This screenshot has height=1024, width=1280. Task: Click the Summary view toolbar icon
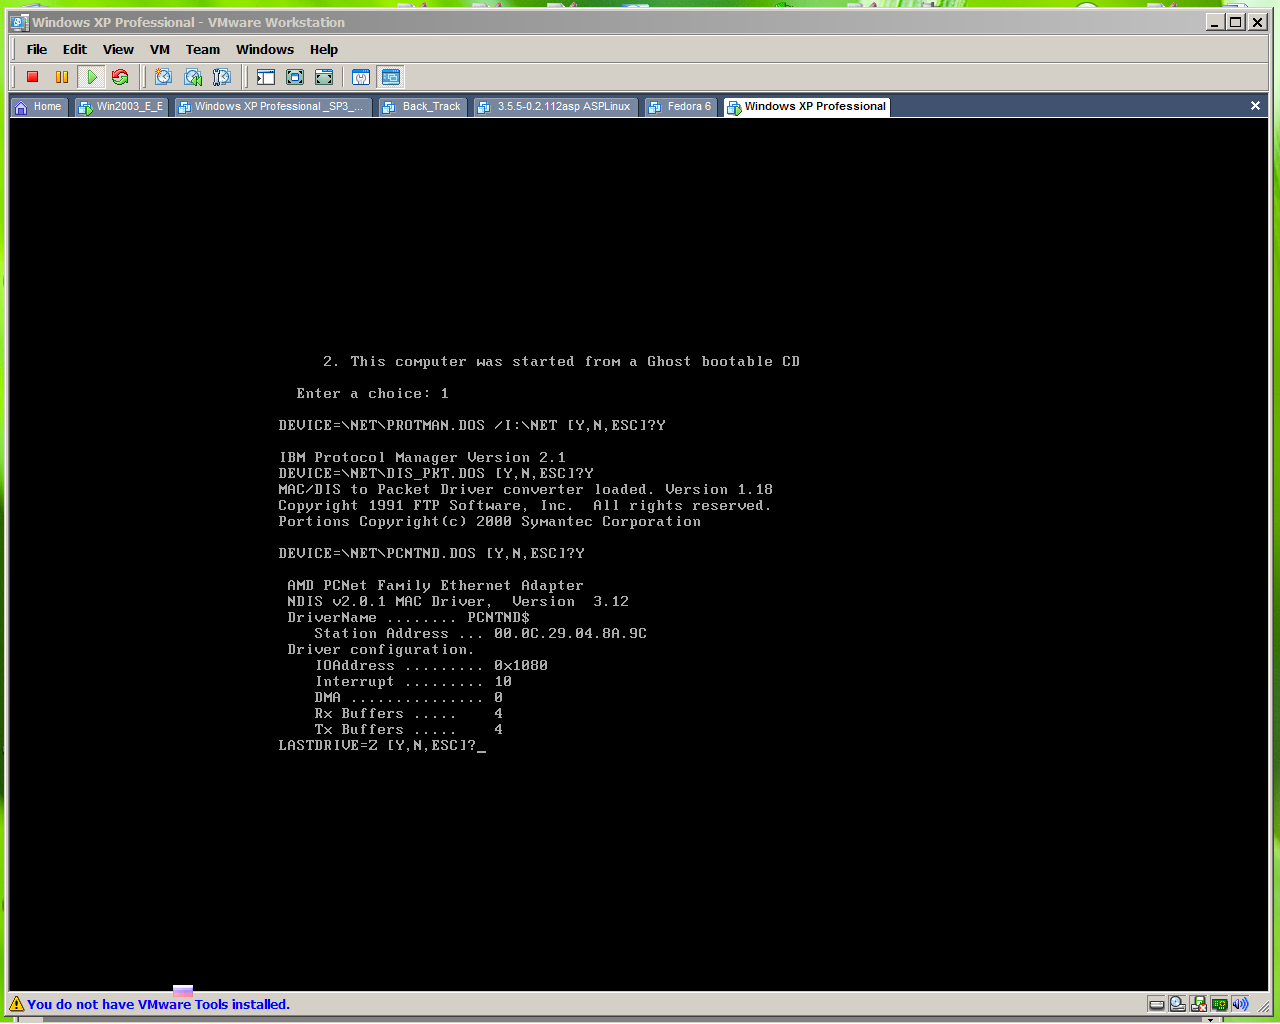pyautogui.click(x=361, y=77)
